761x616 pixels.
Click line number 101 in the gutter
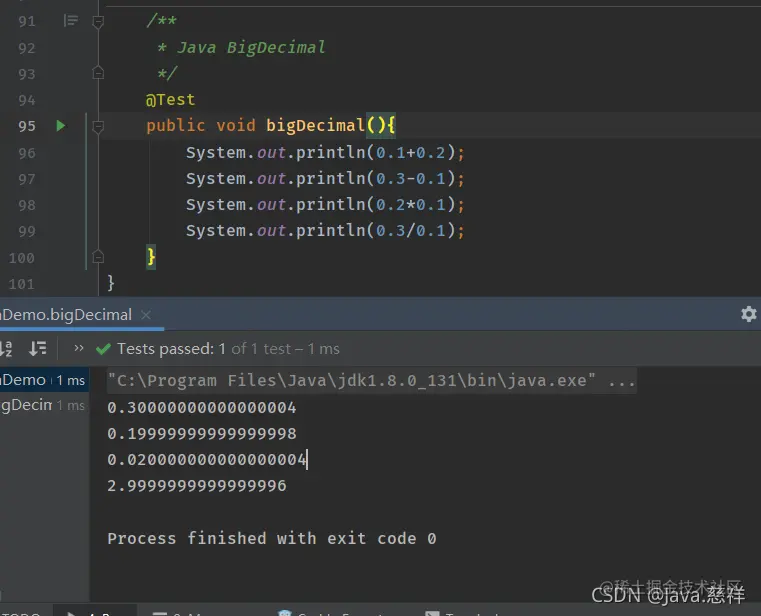[21, 284]
